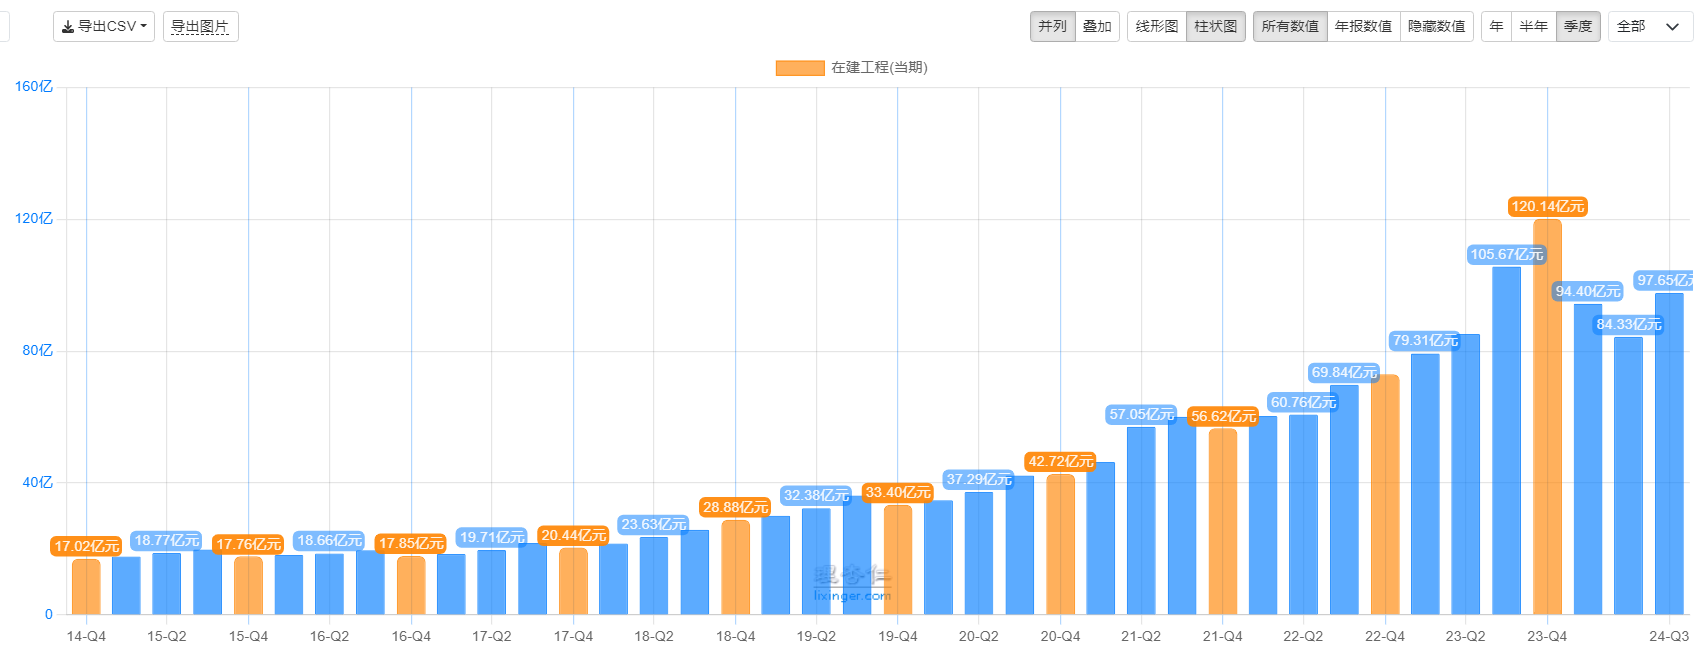Viewport: 1705px width, 662px height.
Task: Click the orange 在建工程 legend swatch
Action: click(x=800, y=68)
